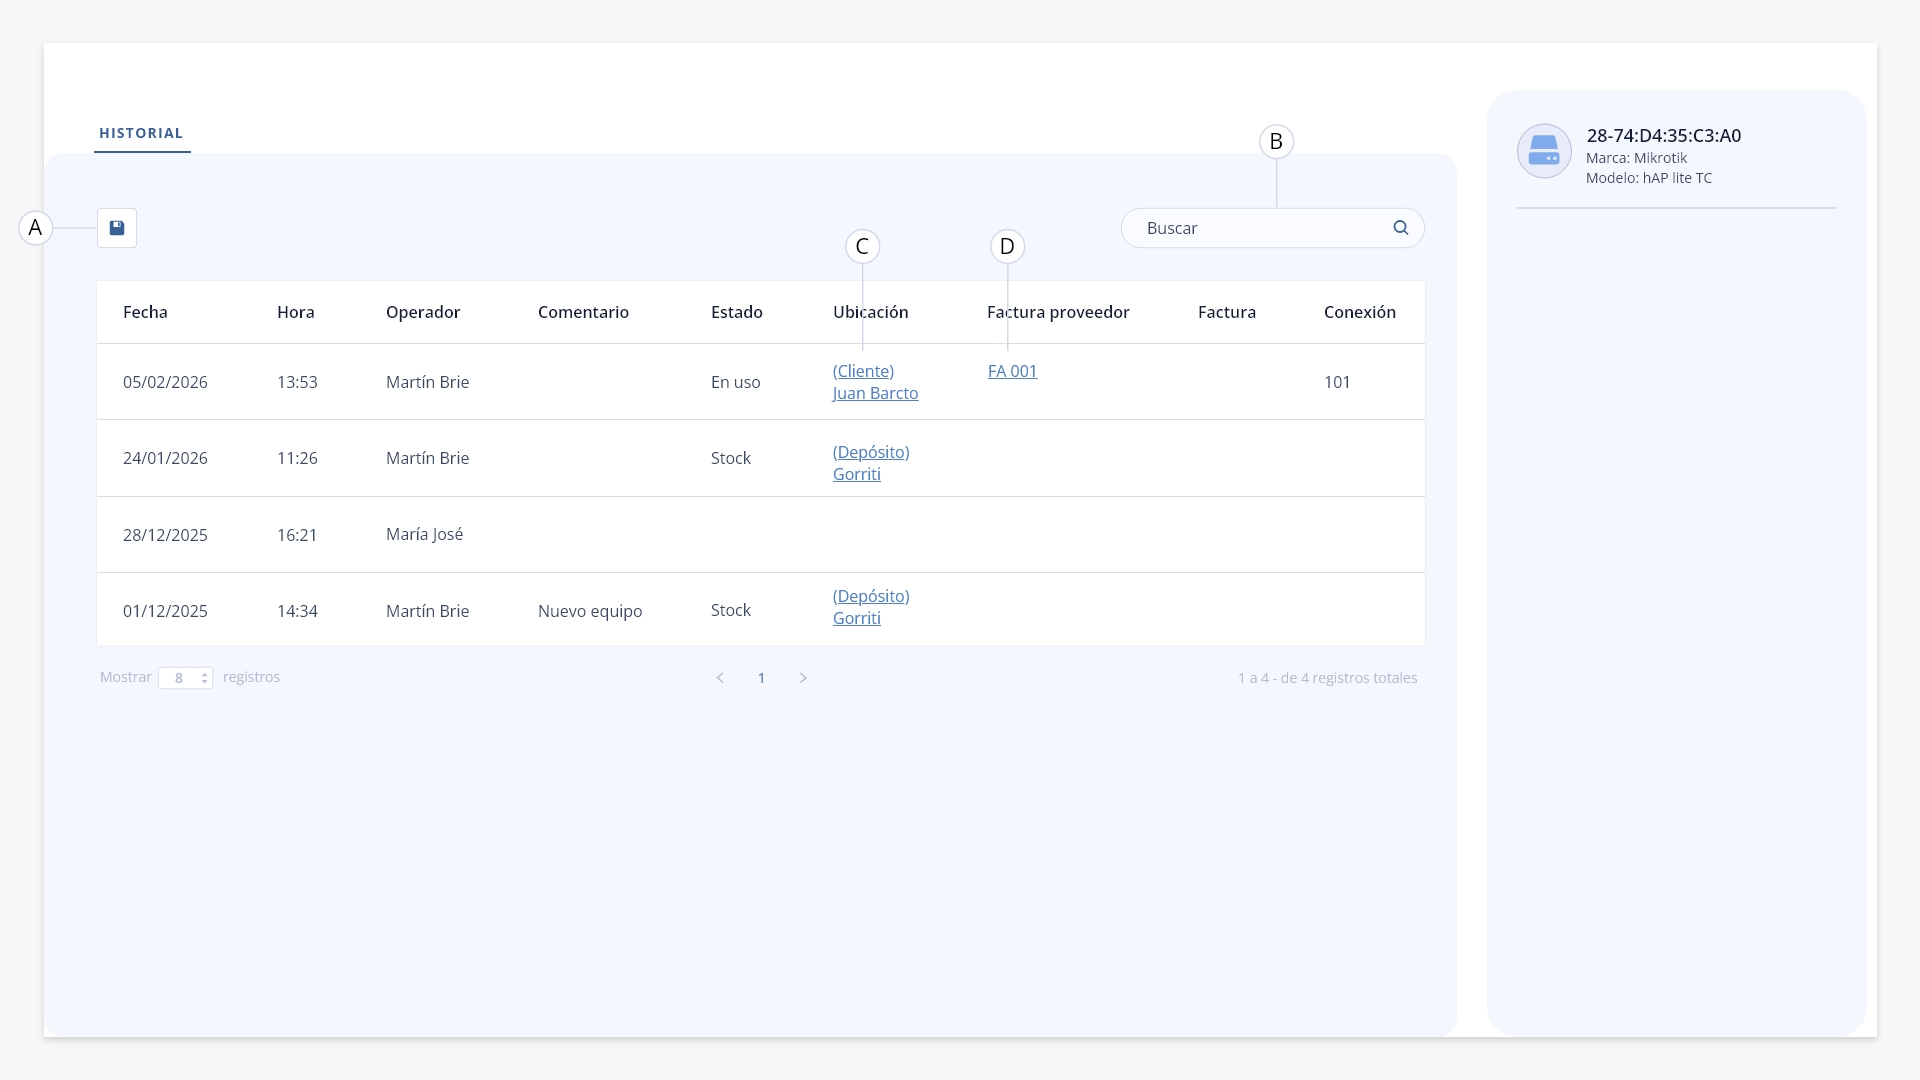
Task: Click the Modelo: hAP lite TC label
Action: pos(1648,178)
